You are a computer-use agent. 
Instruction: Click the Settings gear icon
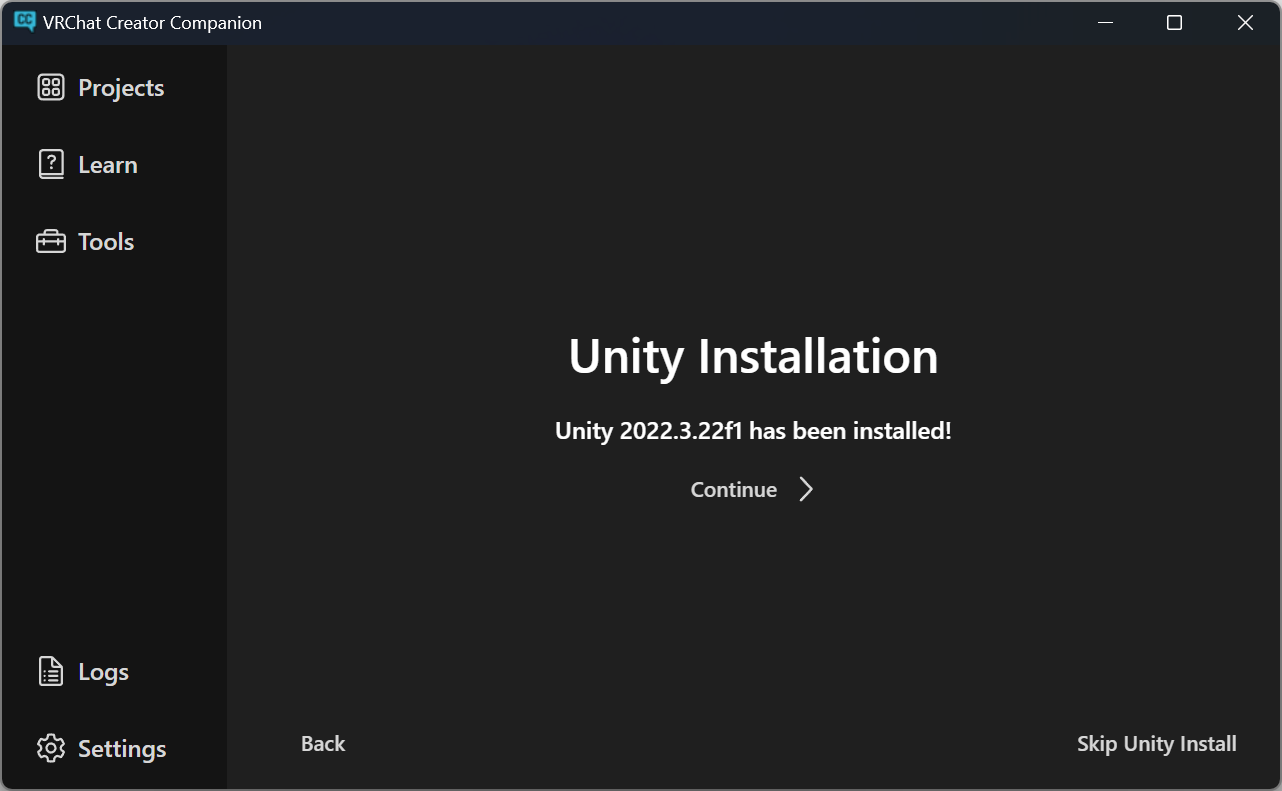tap(51, 749)
